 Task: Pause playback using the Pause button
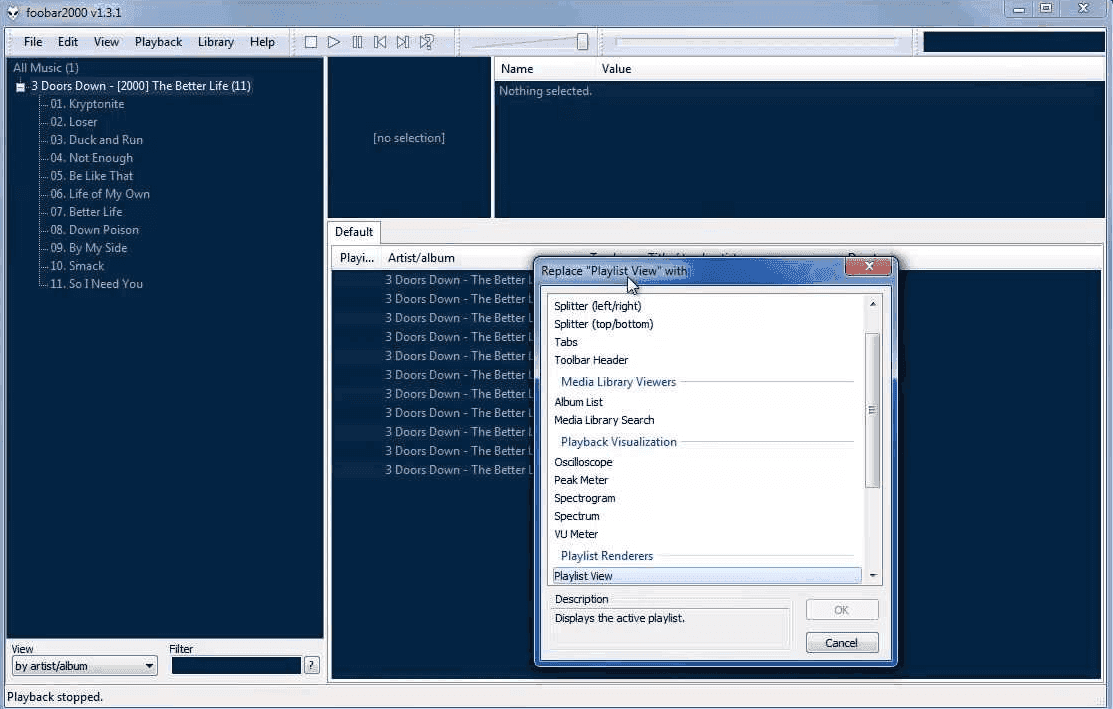point(357,42)
